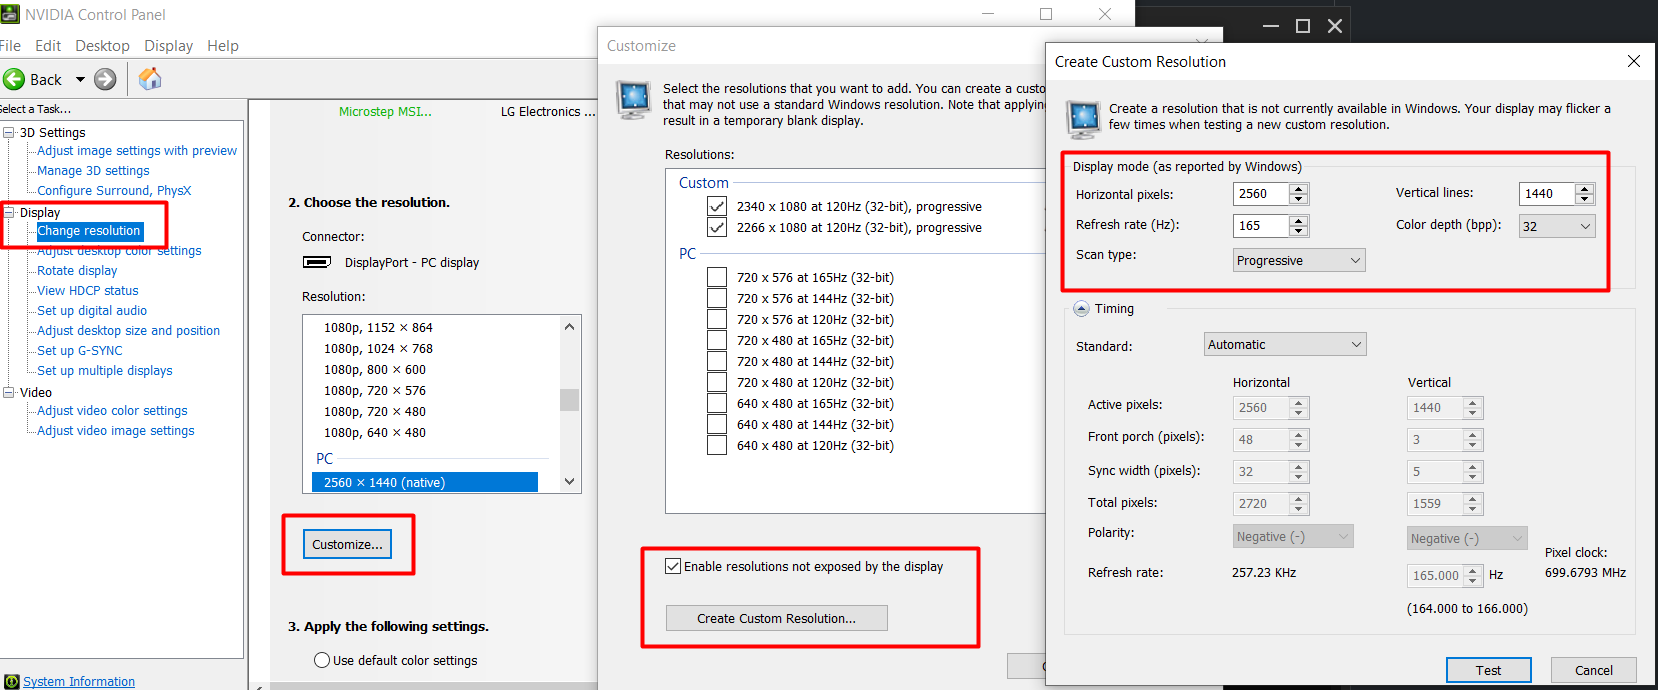Select Use default color settings radio button

(322, 660)
